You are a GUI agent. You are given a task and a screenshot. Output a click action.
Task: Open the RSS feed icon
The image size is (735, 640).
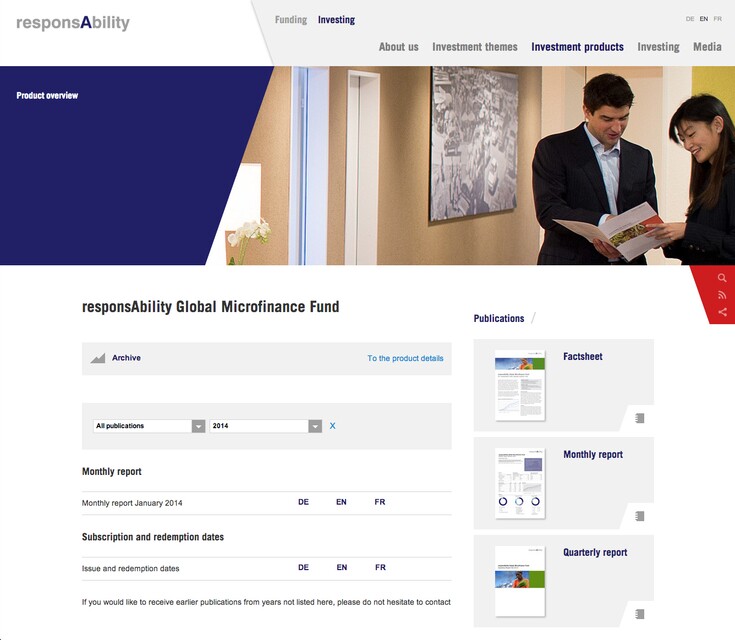(x=722, y=295)
